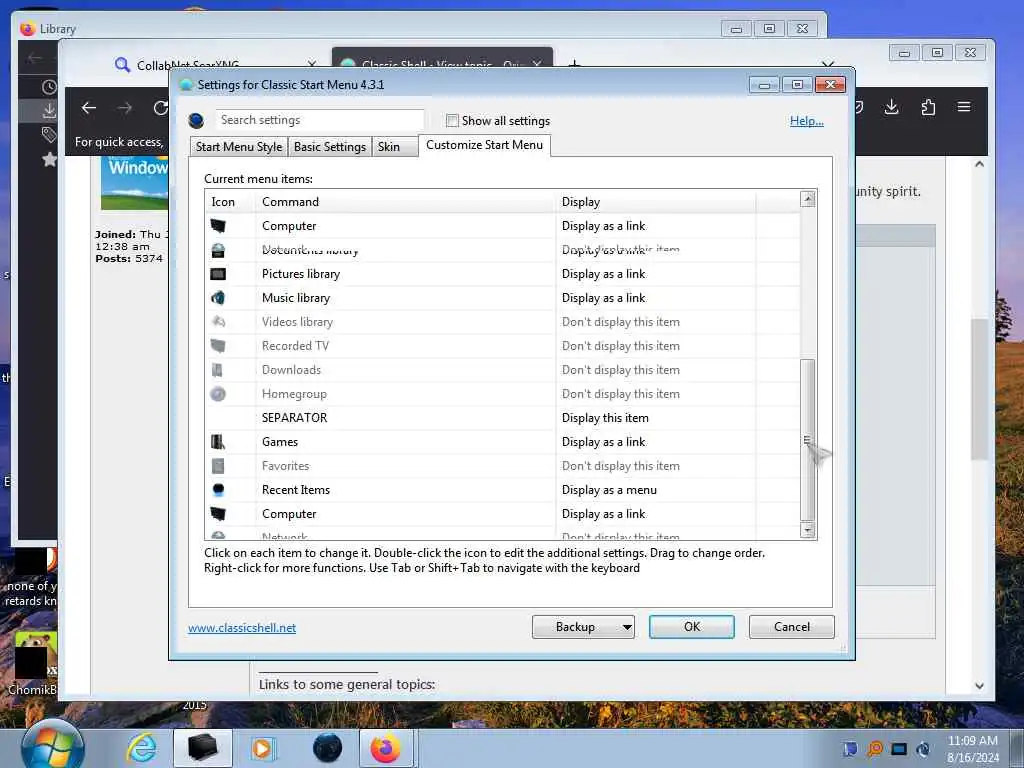Switch to Firefox from taskbar
This screenshot has height=768, width=1024.
[386, 748]
